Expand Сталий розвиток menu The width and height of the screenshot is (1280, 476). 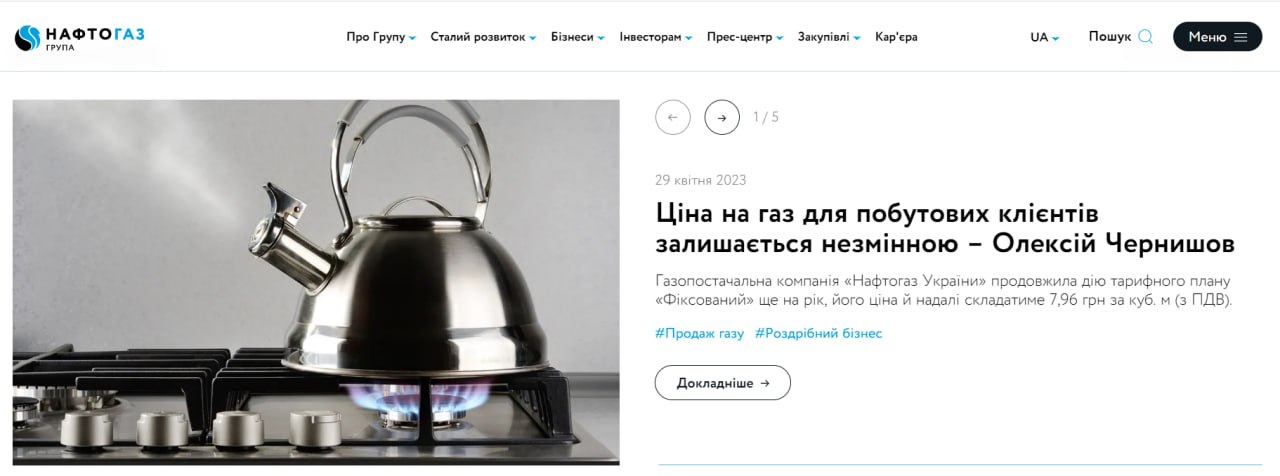(483, 37)
